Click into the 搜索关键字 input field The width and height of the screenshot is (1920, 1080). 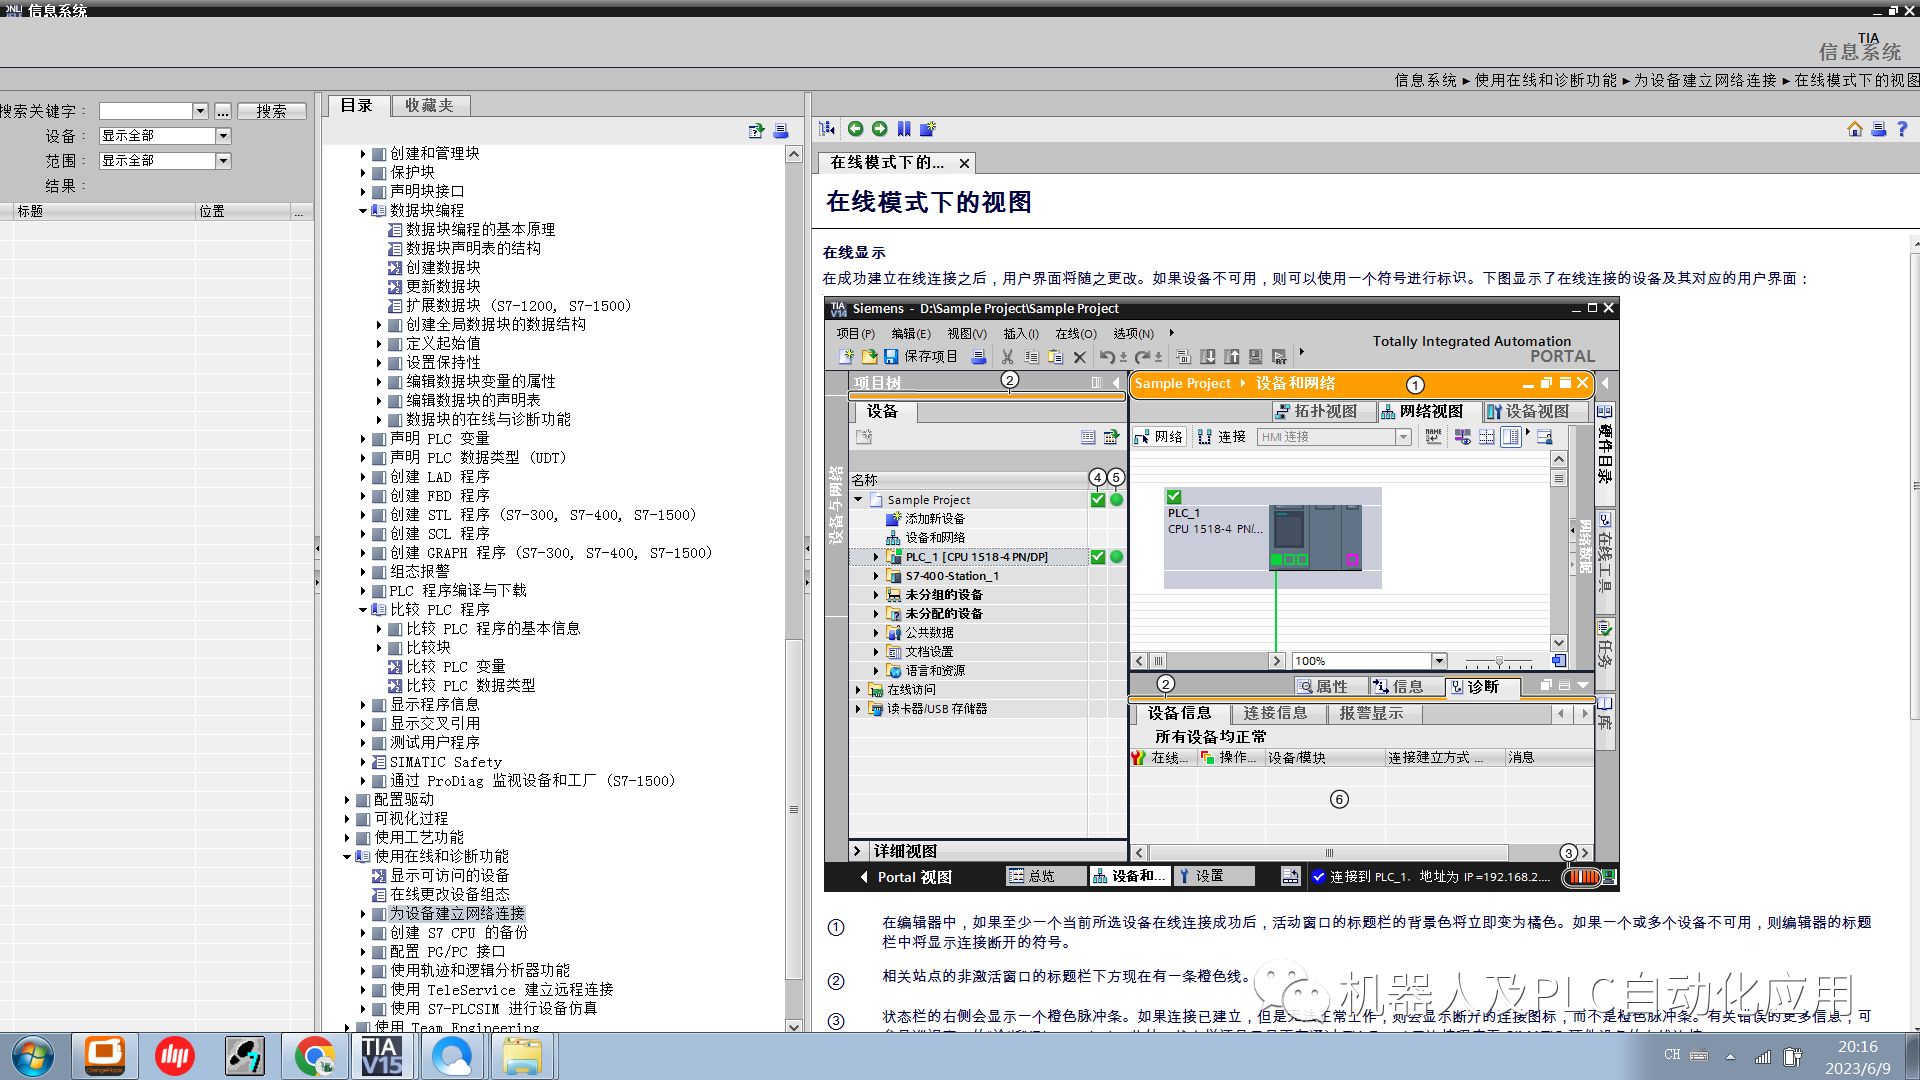pos(145,111)
